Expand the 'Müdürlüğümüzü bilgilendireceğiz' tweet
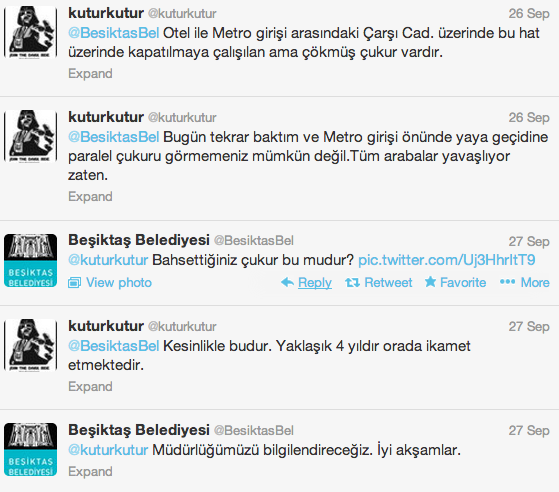The image size is (559, 492). pyautogui.click(x=90, y=471)
